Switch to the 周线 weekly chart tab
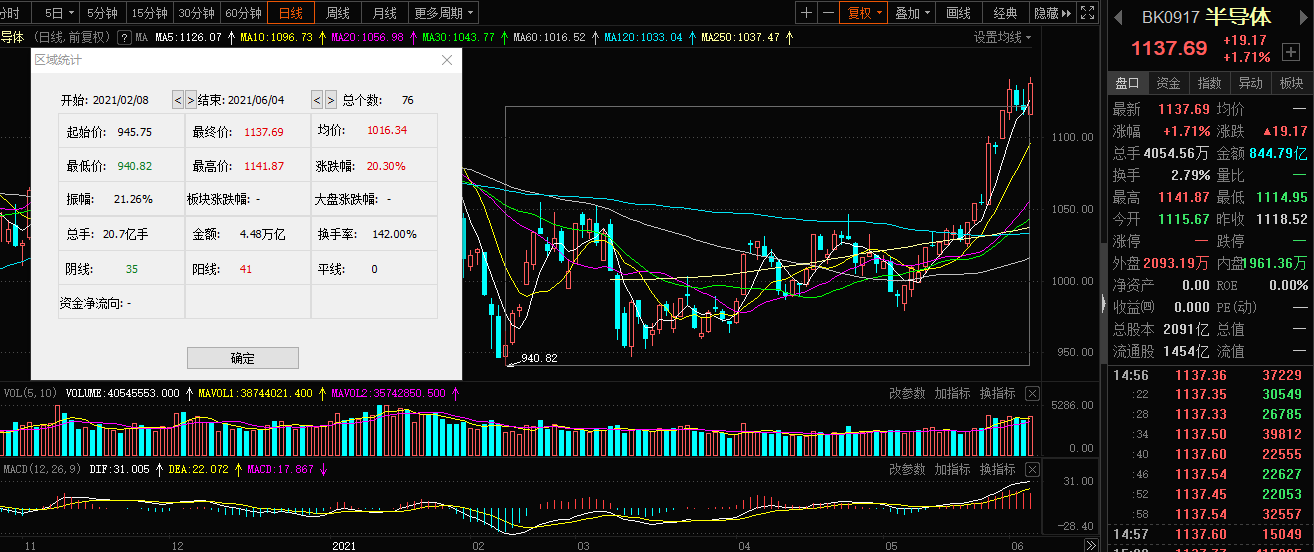Screen dimensions: 1314x552 click(x=338, y=13)
